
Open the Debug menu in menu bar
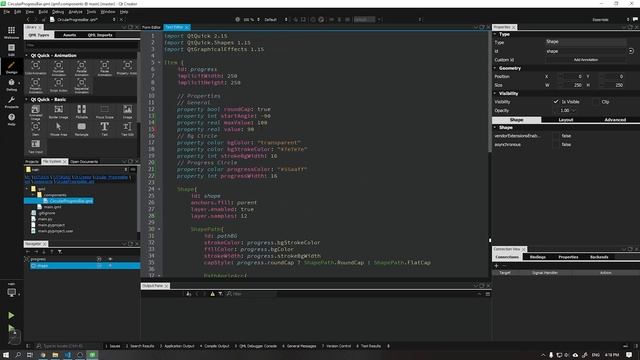coord(58,12)
